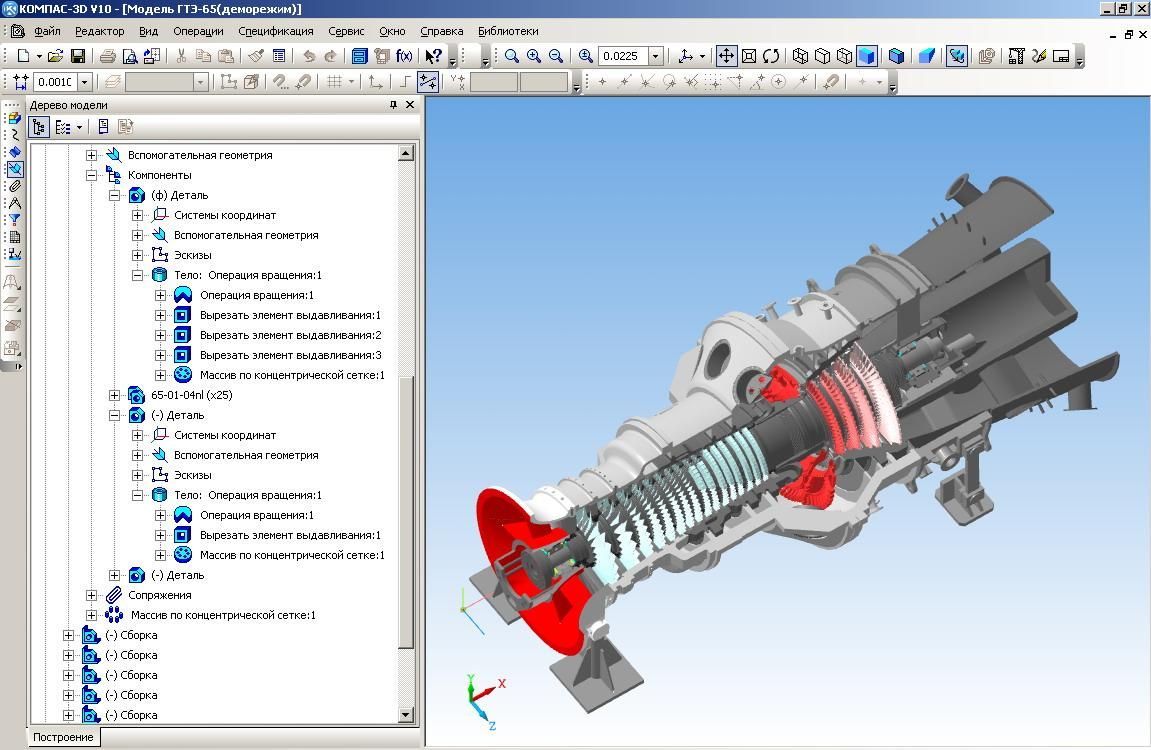Open the zoom scale 0.0225 dropdown
Viewport: 1151px width, 750px height.
(x=656, y=57)
